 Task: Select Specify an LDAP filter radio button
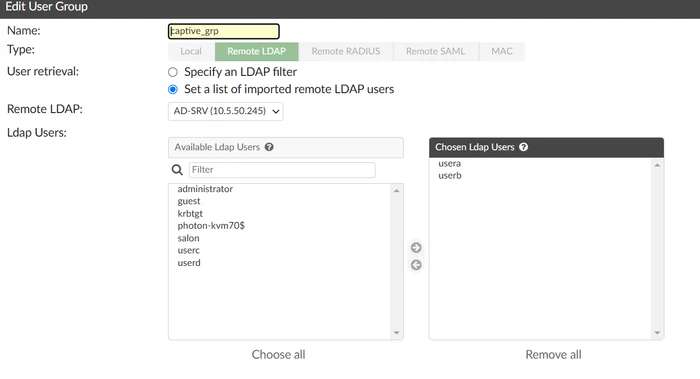(173, 72)
